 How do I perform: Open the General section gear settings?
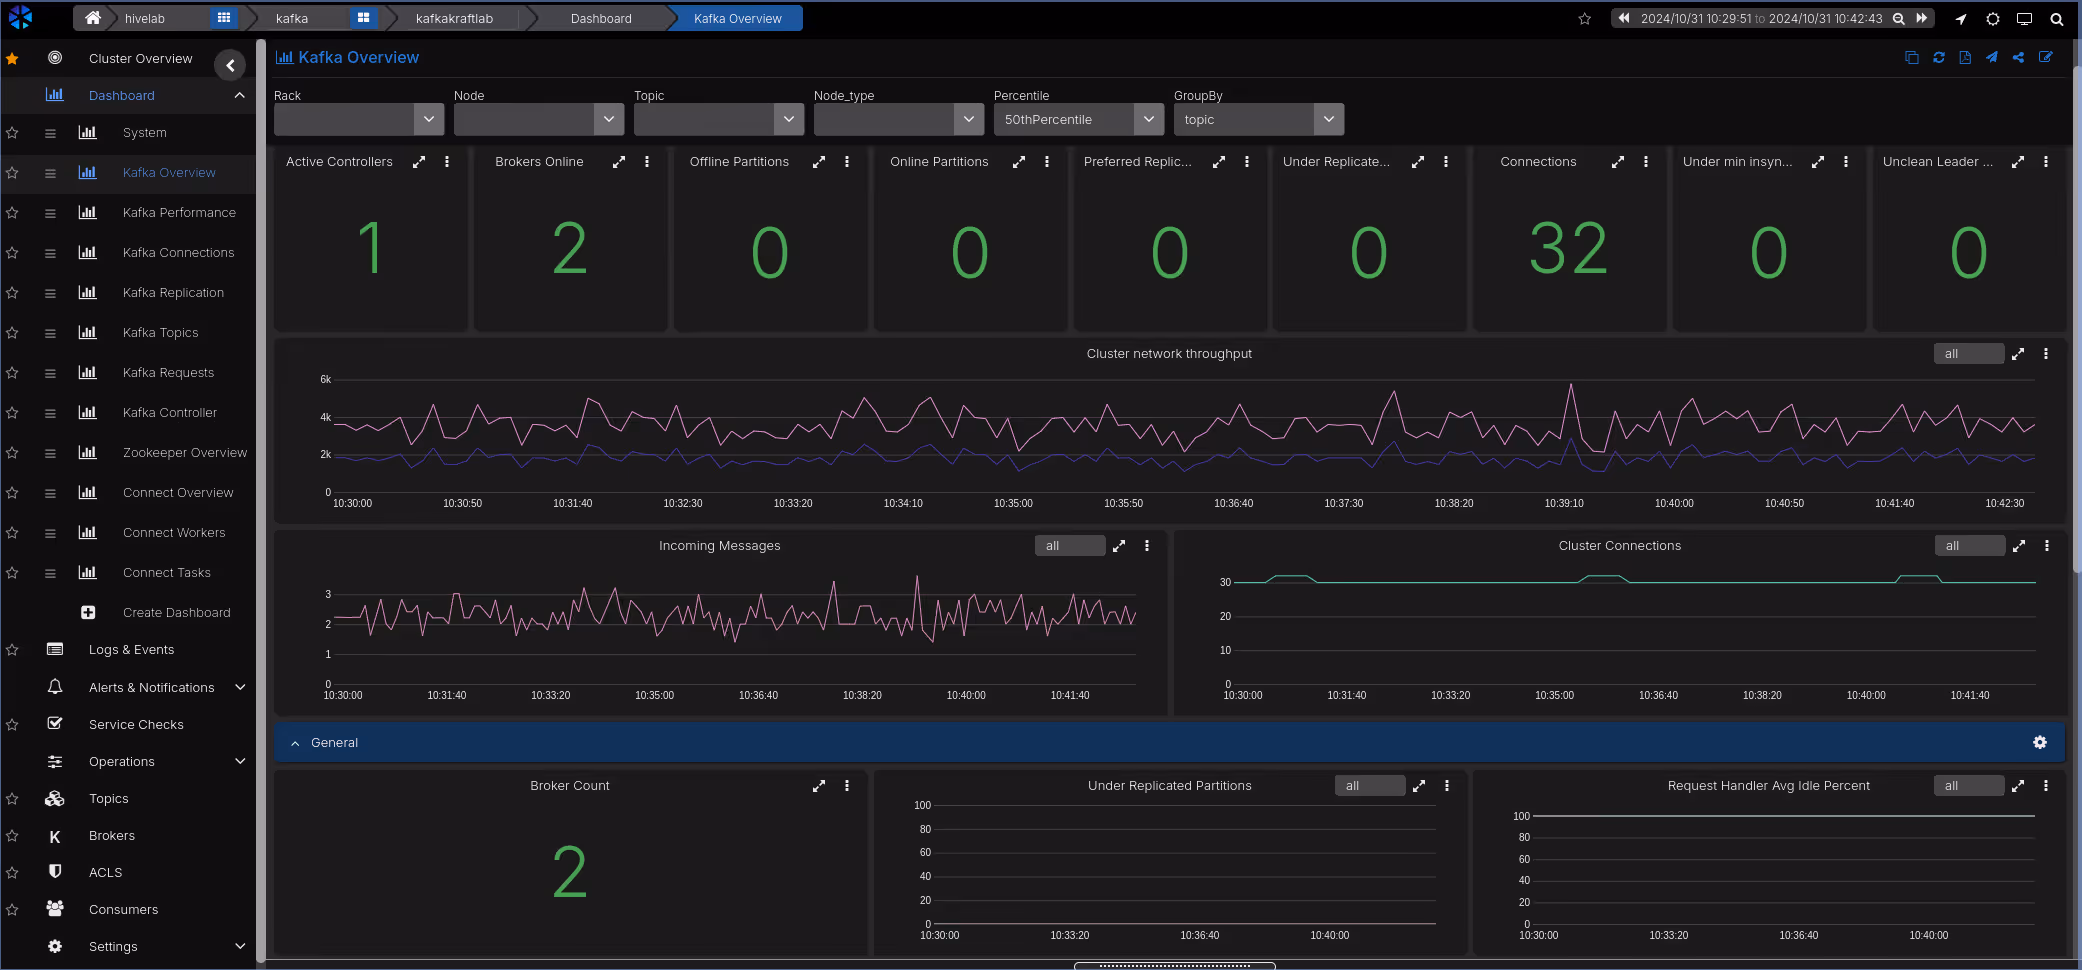[x=2039, y=743]
